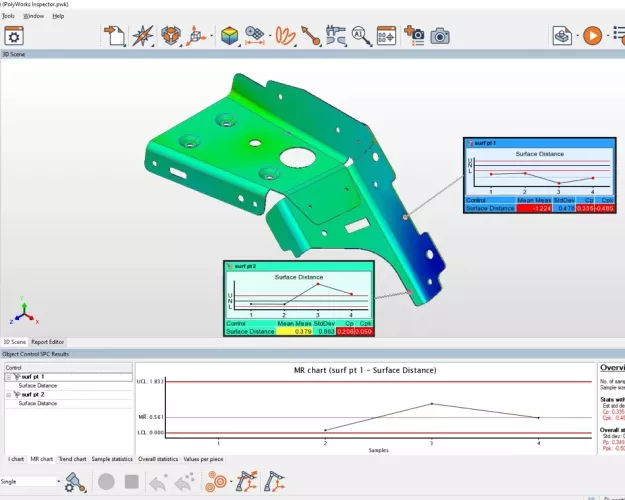Select Surface Distance under surf pt 2

coord(38,403)
